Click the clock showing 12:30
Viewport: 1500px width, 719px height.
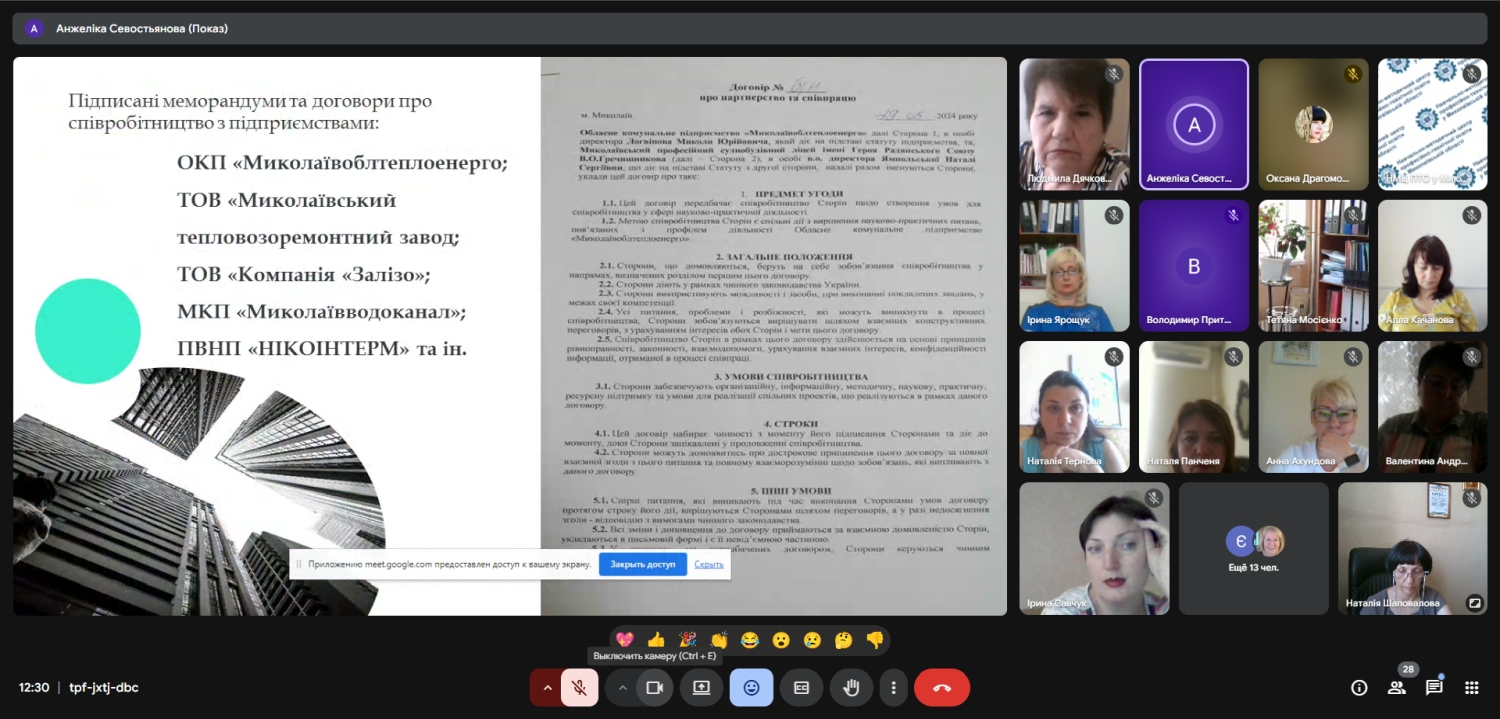(34, 688)
